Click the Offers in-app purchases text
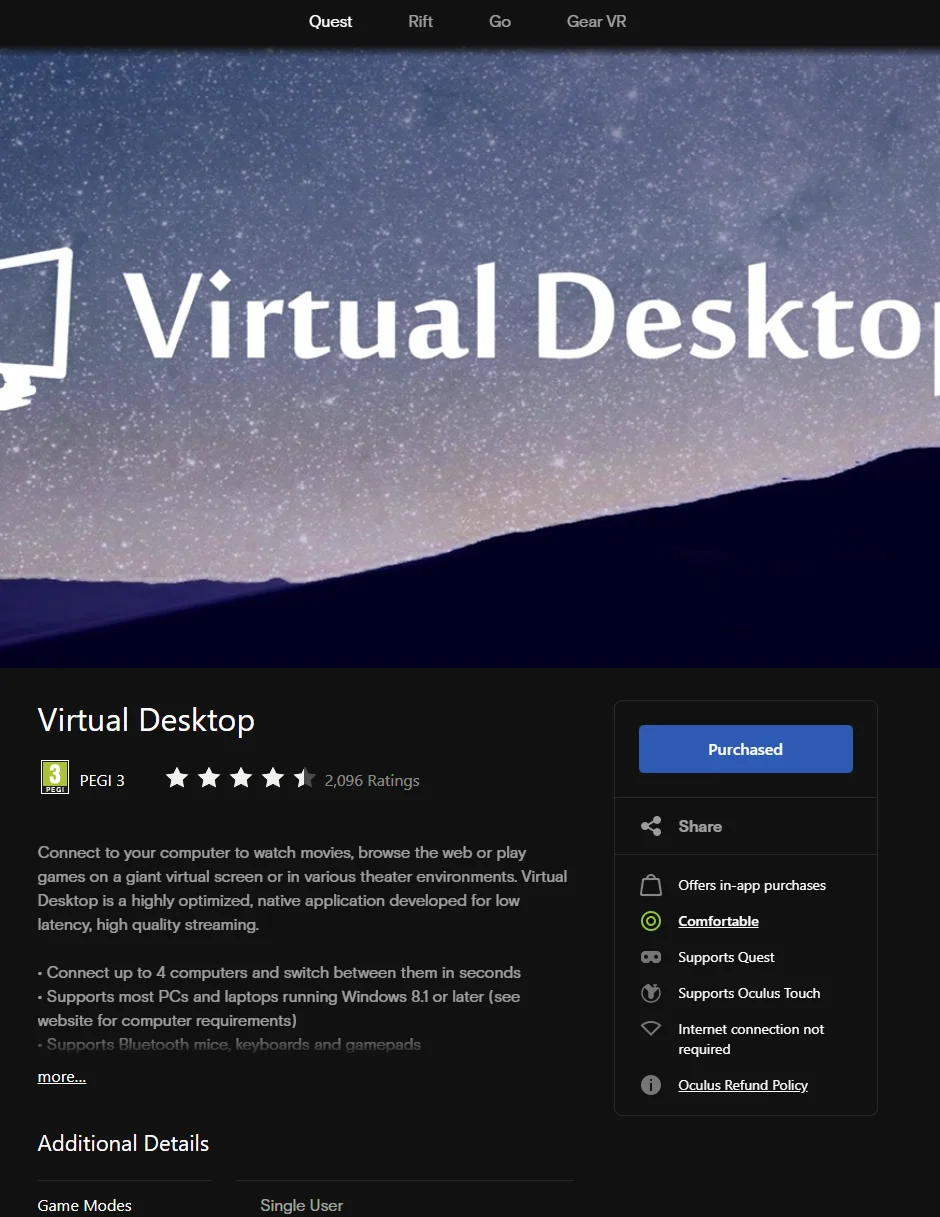 (x=752, y=885)
